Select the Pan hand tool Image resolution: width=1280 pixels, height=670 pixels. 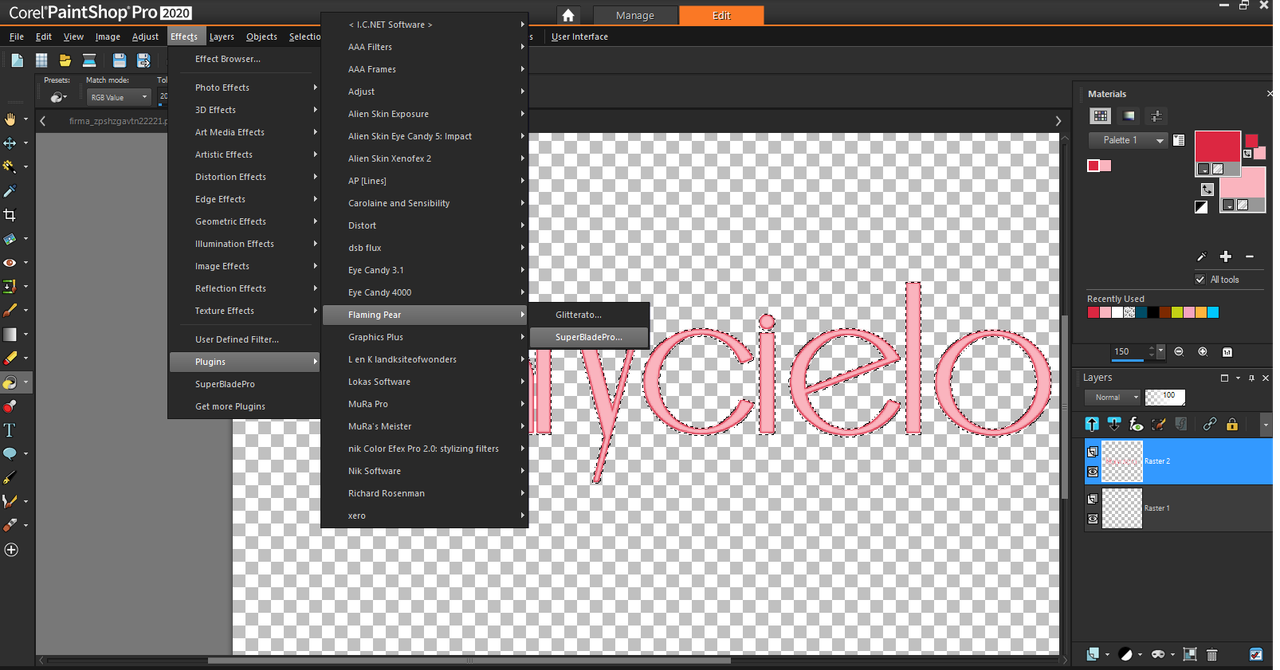10,119
